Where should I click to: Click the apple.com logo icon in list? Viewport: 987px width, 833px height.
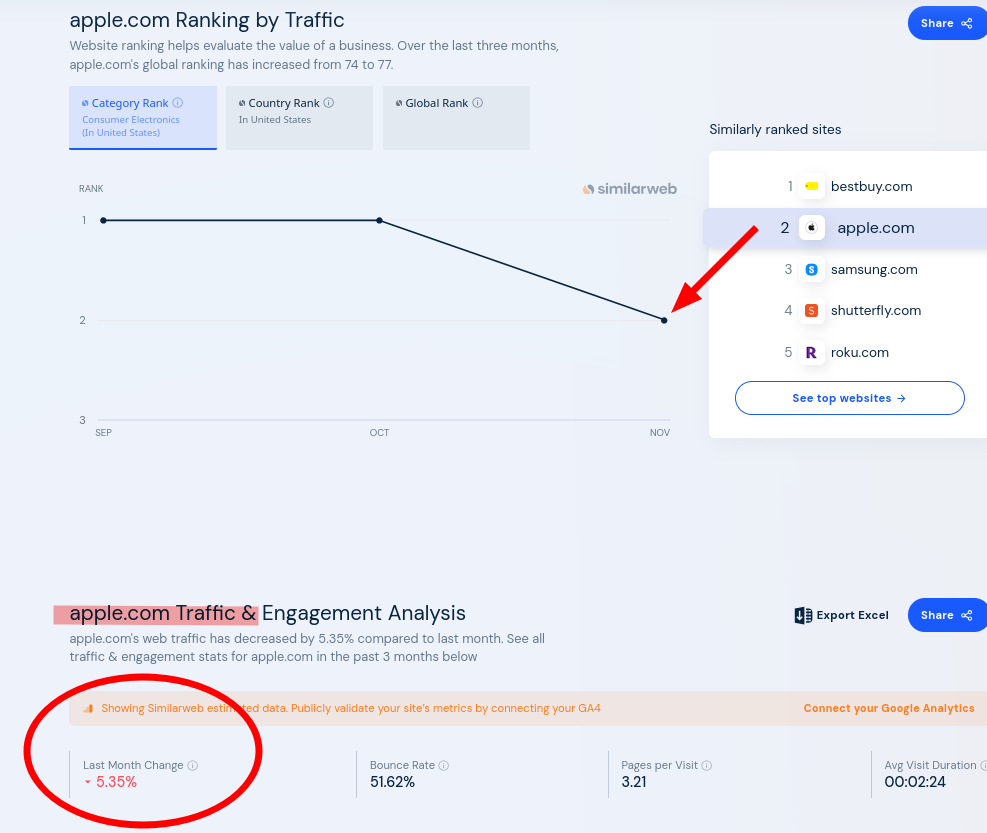[812, 228]
